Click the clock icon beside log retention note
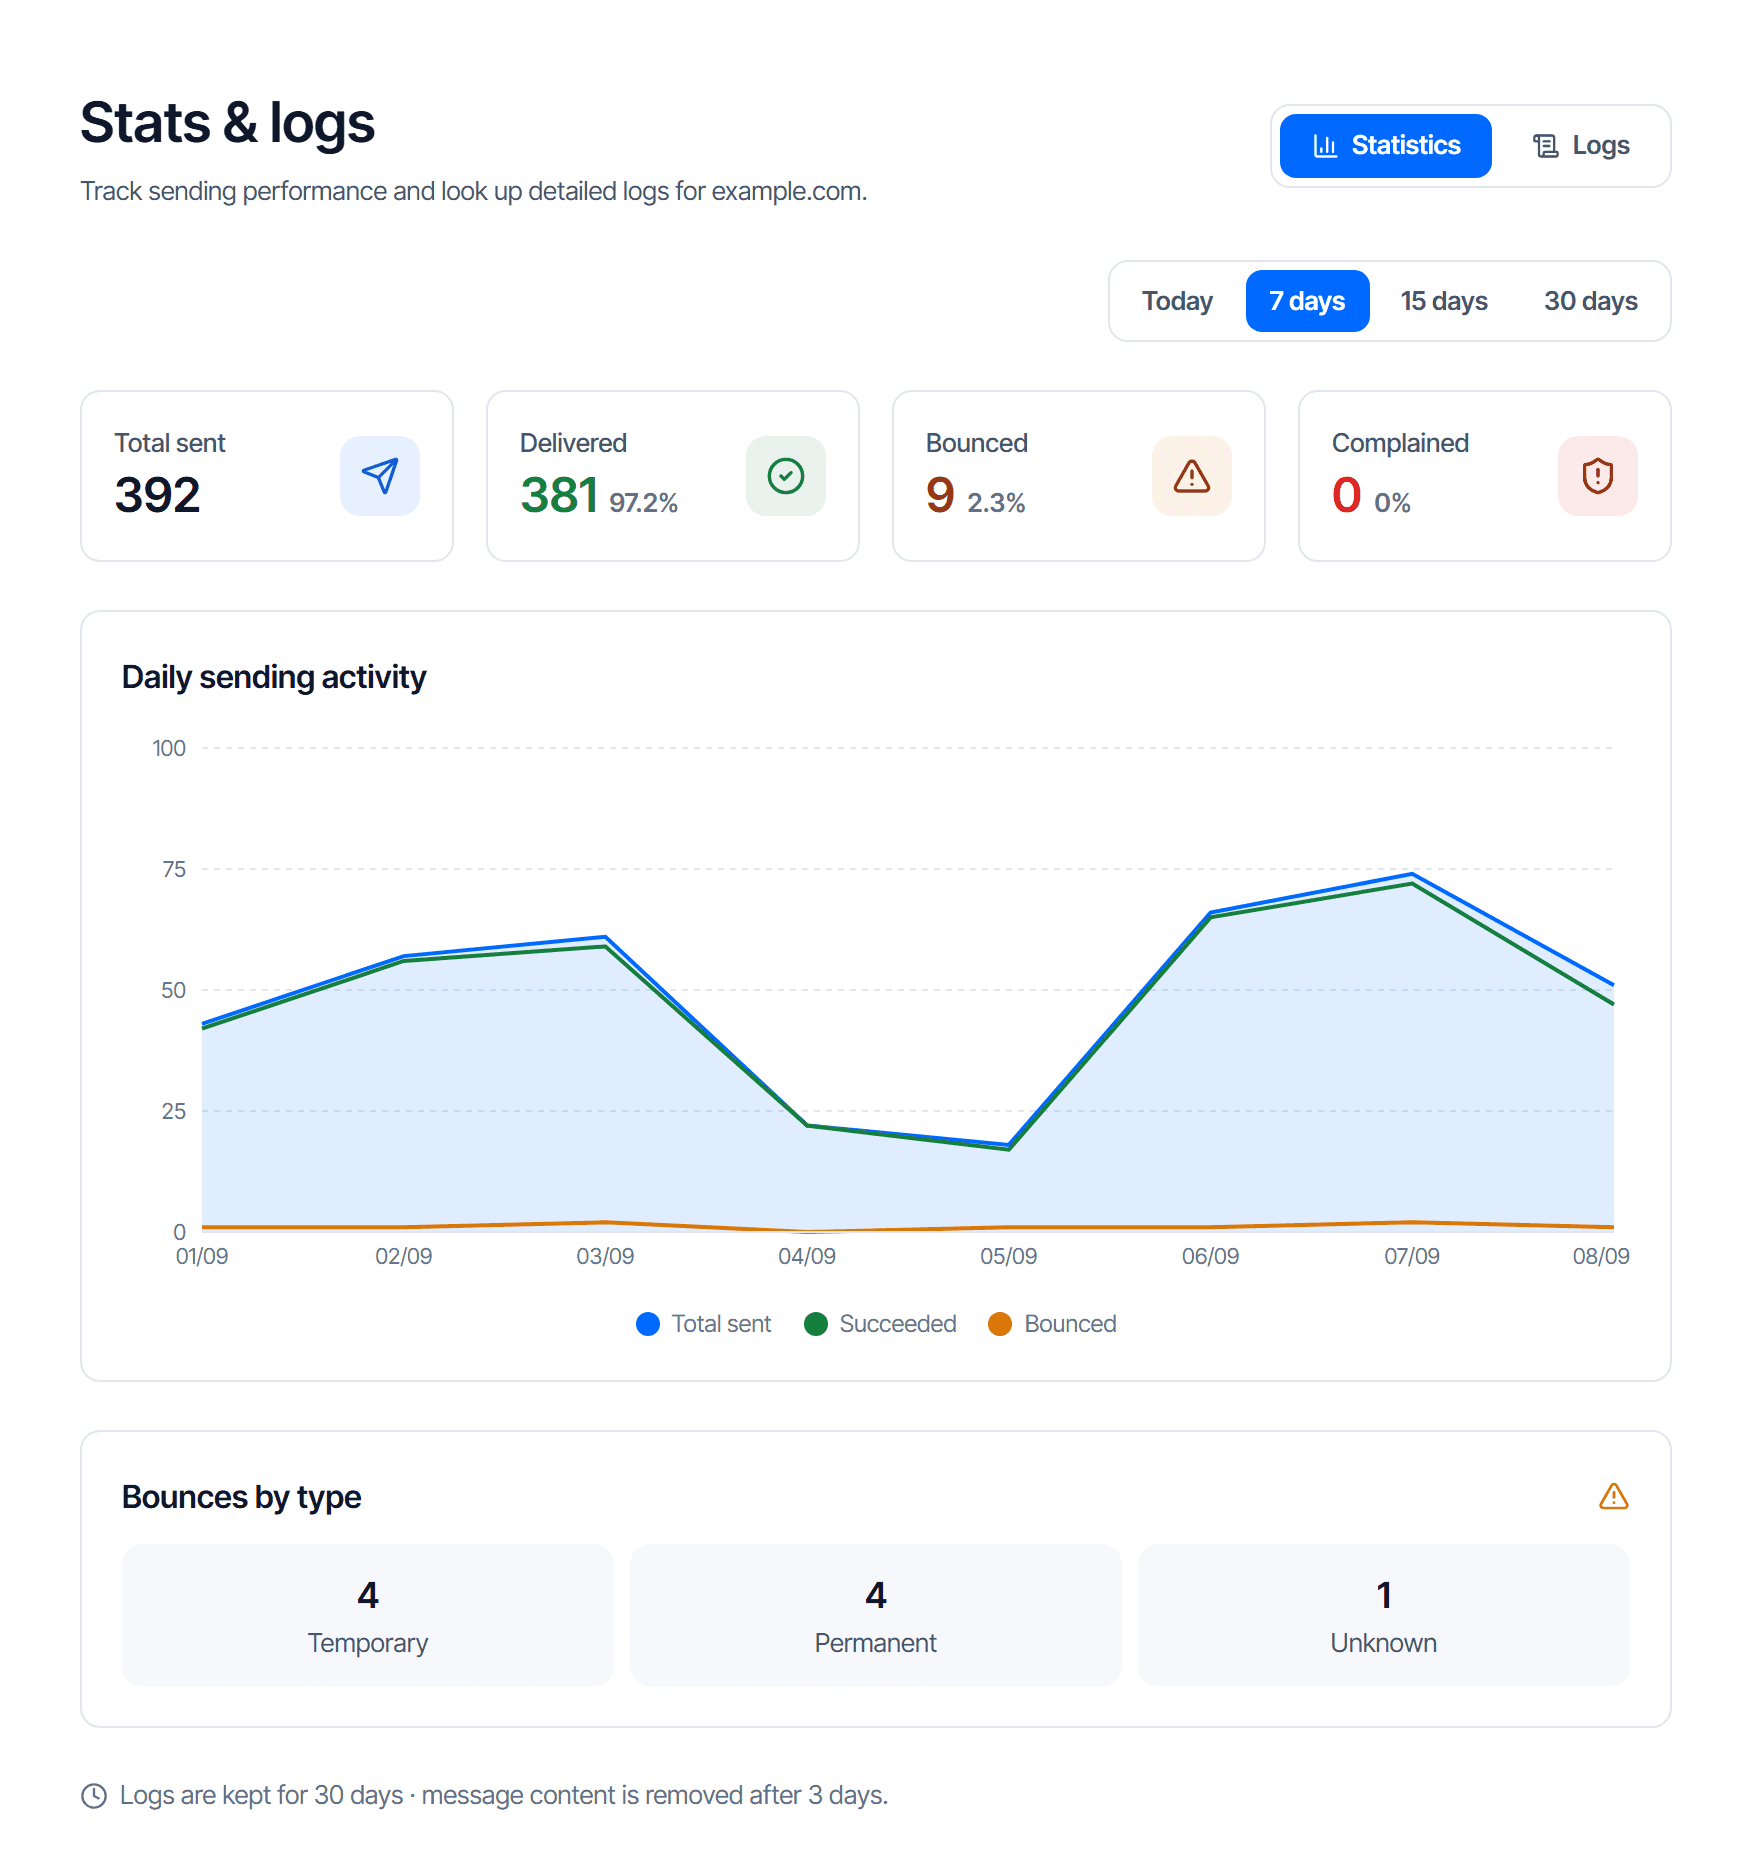This screenshot has height=1862, width=1752. (x=94, y=1796)
